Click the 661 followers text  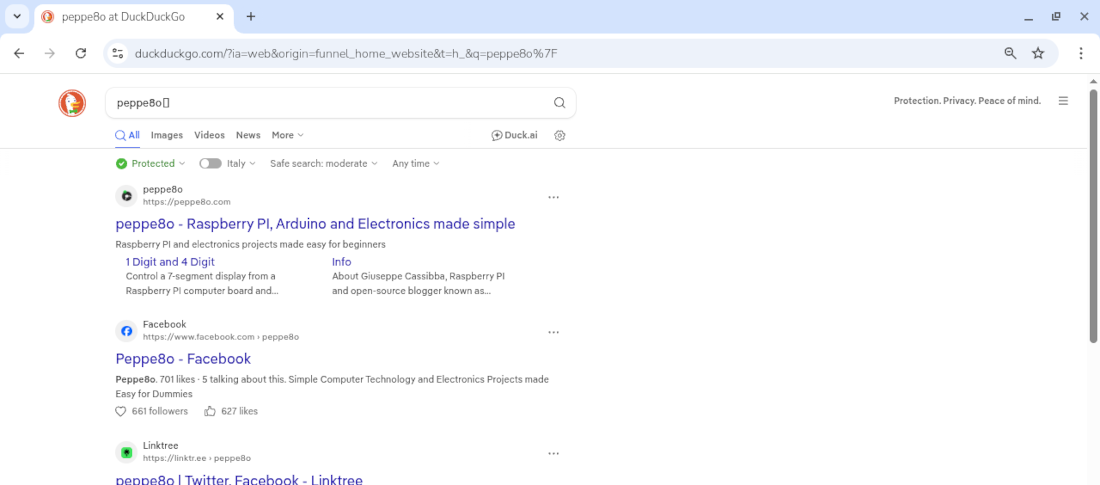tap(160, 411)
